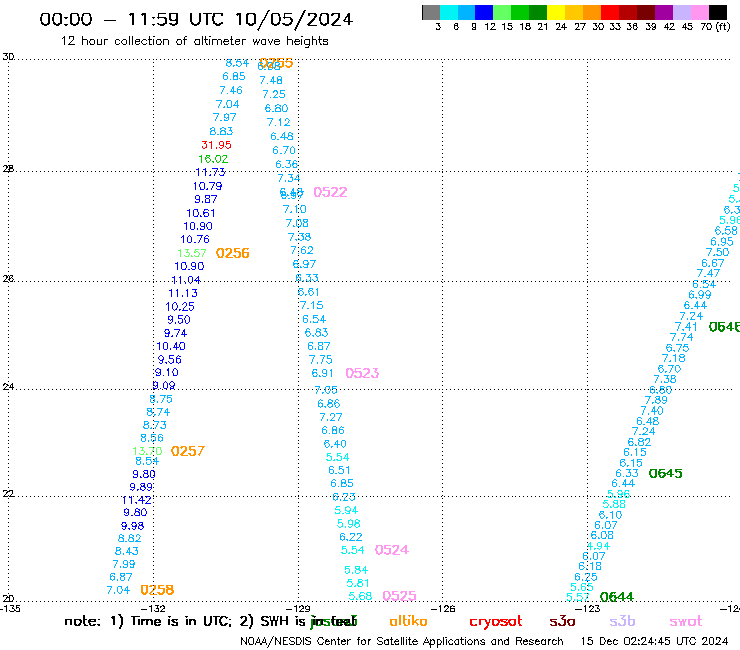Select the black swatch ending the color scale
The width and height of the screenshot is (740, 650).
(x=718, y=12)
